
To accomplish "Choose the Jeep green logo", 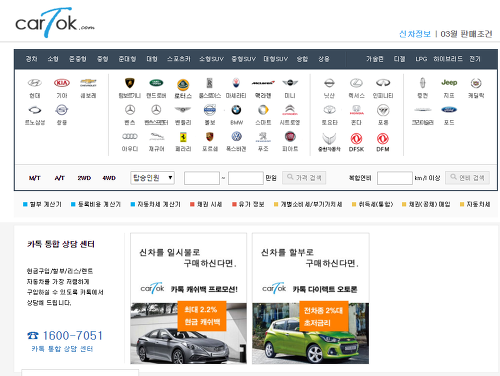I will (449, 82).
